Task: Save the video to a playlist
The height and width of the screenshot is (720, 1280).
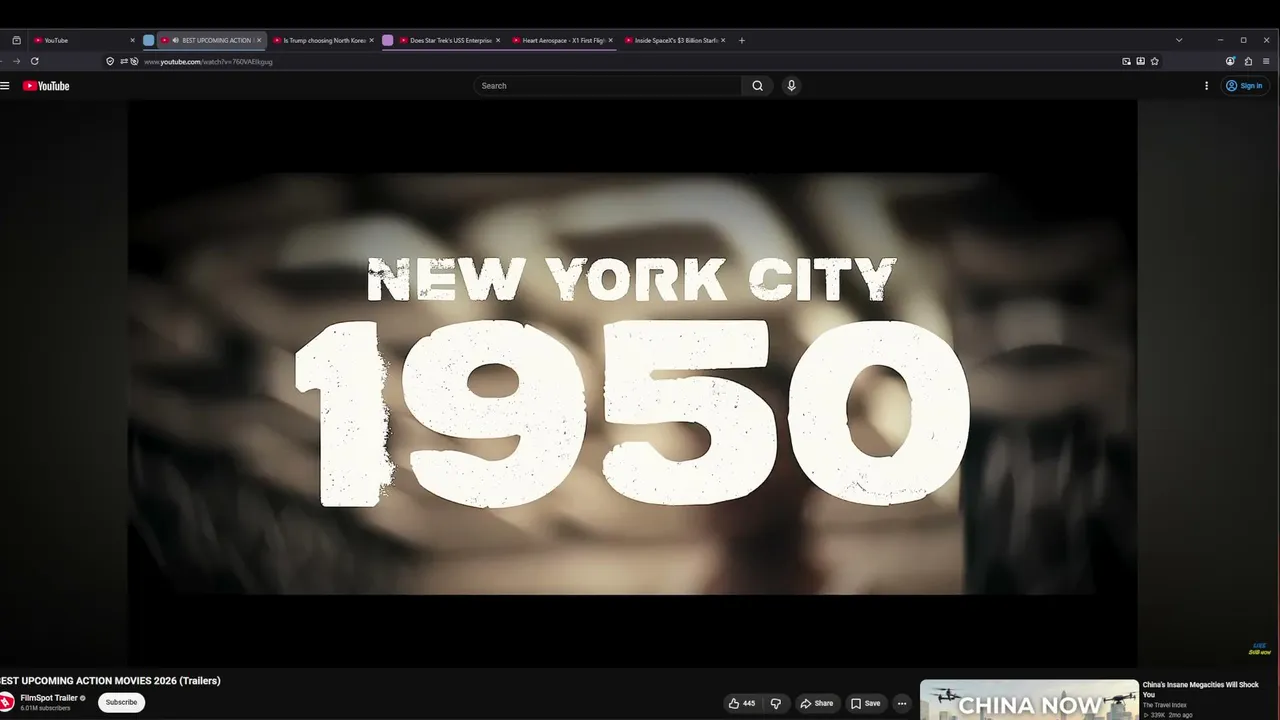Action: coord(866,703)
